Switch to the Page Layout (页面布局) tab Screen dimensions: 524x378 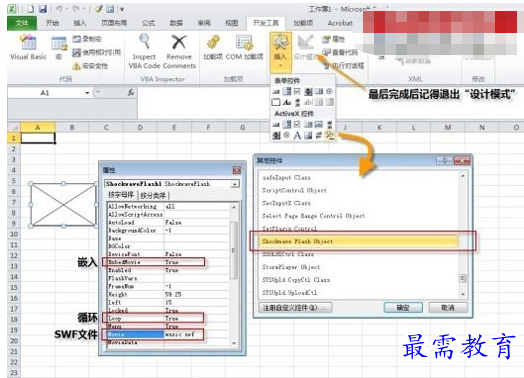[114, 23]
